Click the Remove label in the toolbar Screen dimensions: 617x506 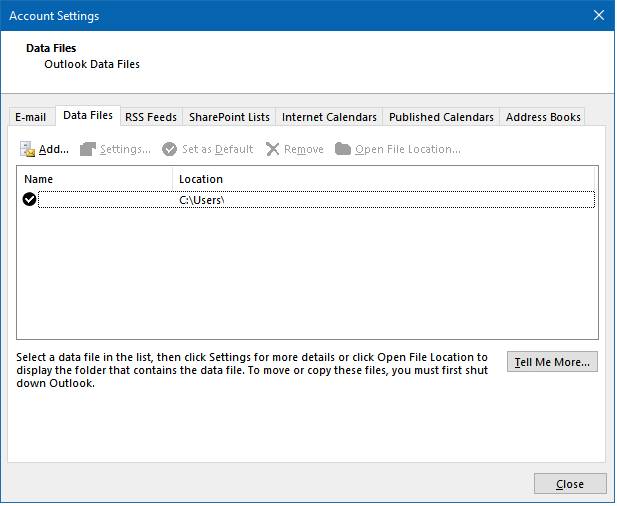pyautogui.click(x=304, y=150)
